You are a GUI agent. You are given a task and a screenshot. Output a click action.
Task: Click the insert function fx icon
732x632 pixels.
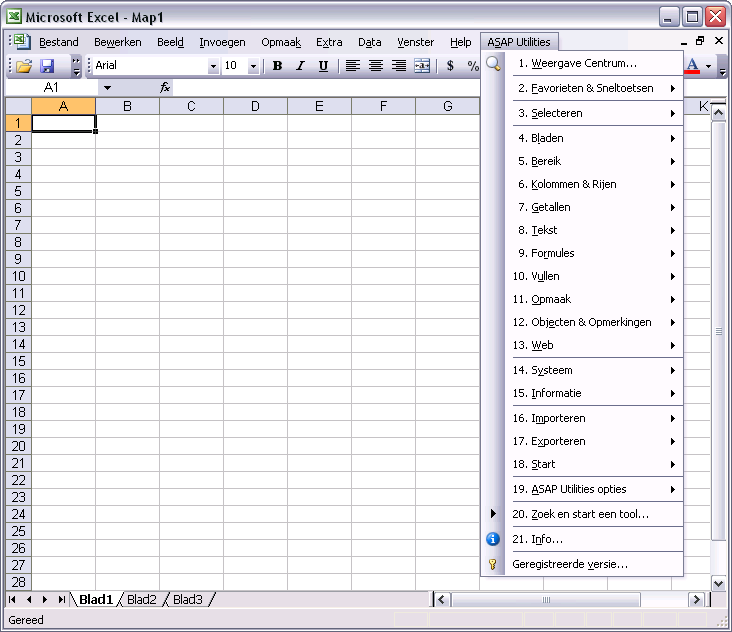165,87
